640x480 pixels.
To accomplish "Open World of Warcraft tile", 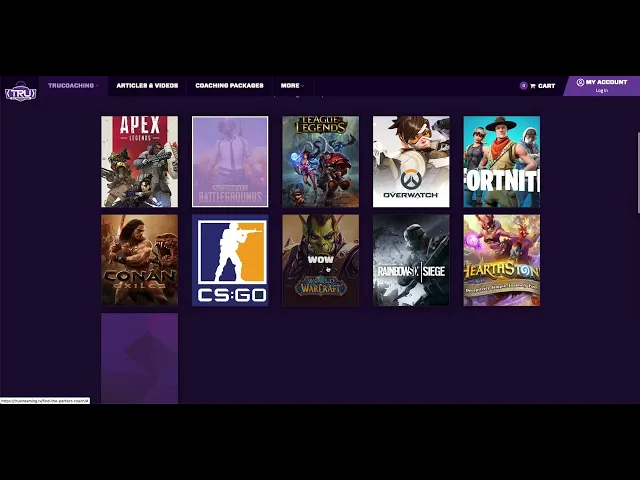I will coord(321,260).
